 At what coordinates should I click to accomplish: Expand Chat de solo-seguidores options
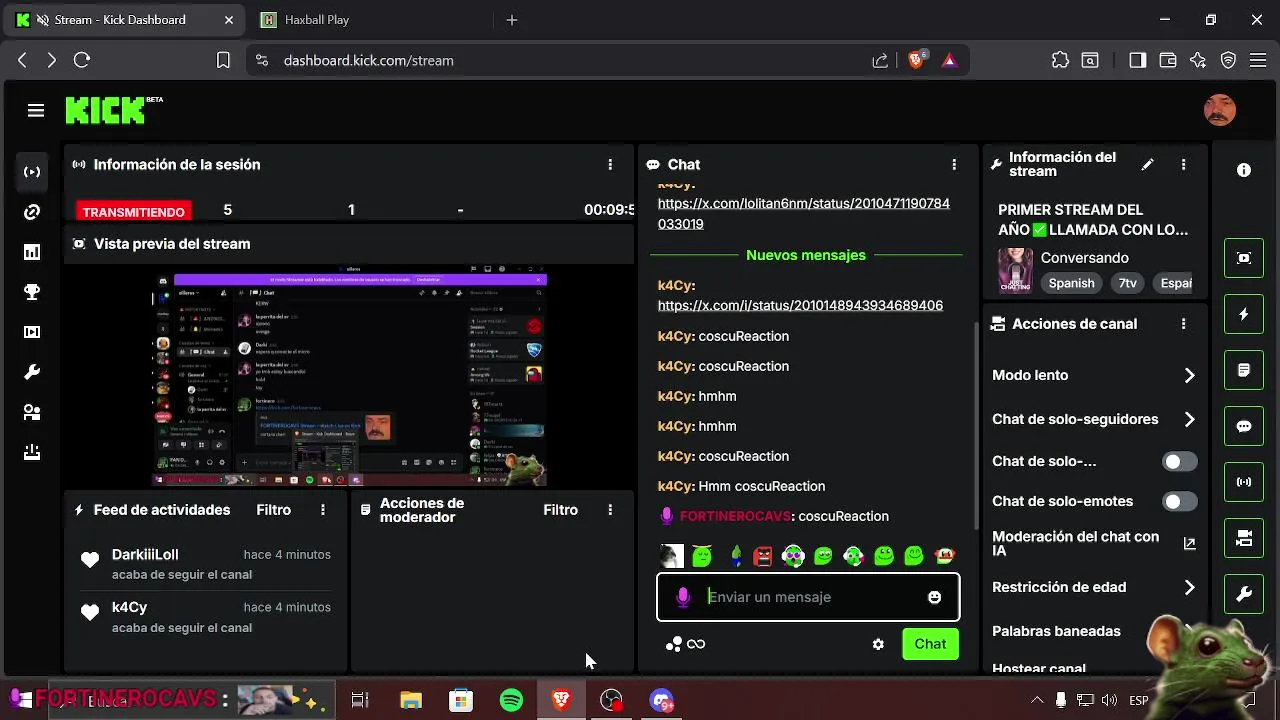pos(1189,419)
